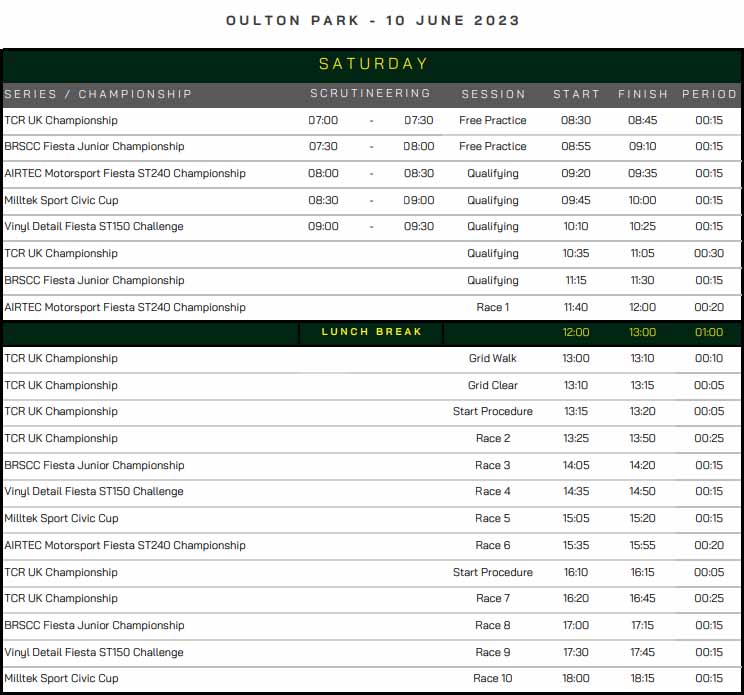
Task: Click the Scrutineering column header
Action: pos(370,93)
